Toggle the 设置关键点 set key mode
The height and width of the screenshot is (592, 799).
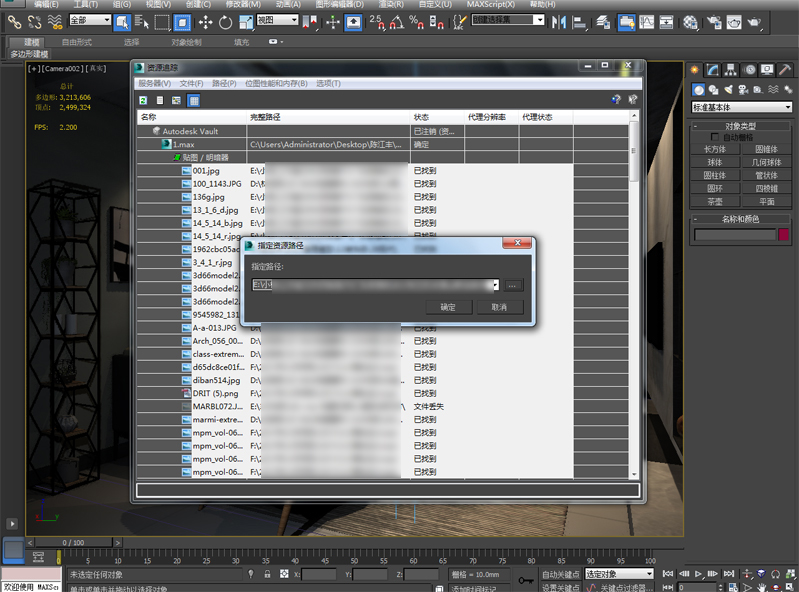[x=560, y=587]
